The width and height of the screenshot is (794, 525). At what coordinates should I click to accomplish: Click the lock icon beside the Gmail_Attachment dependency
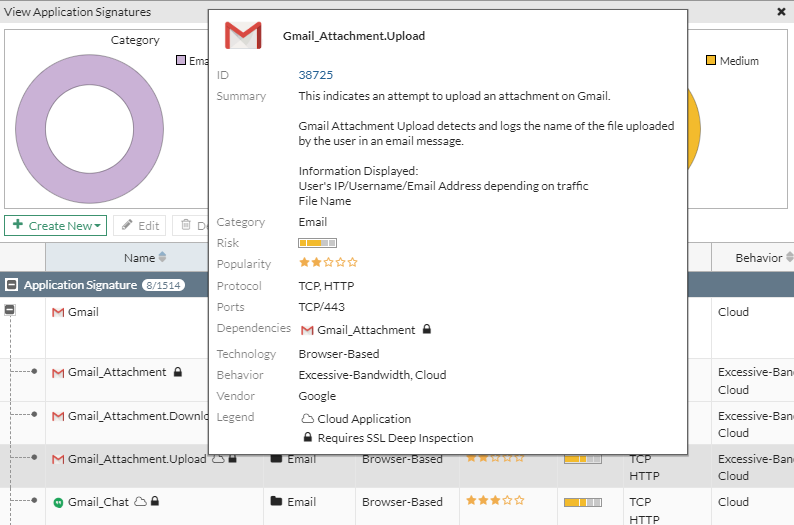click(427, 329)
